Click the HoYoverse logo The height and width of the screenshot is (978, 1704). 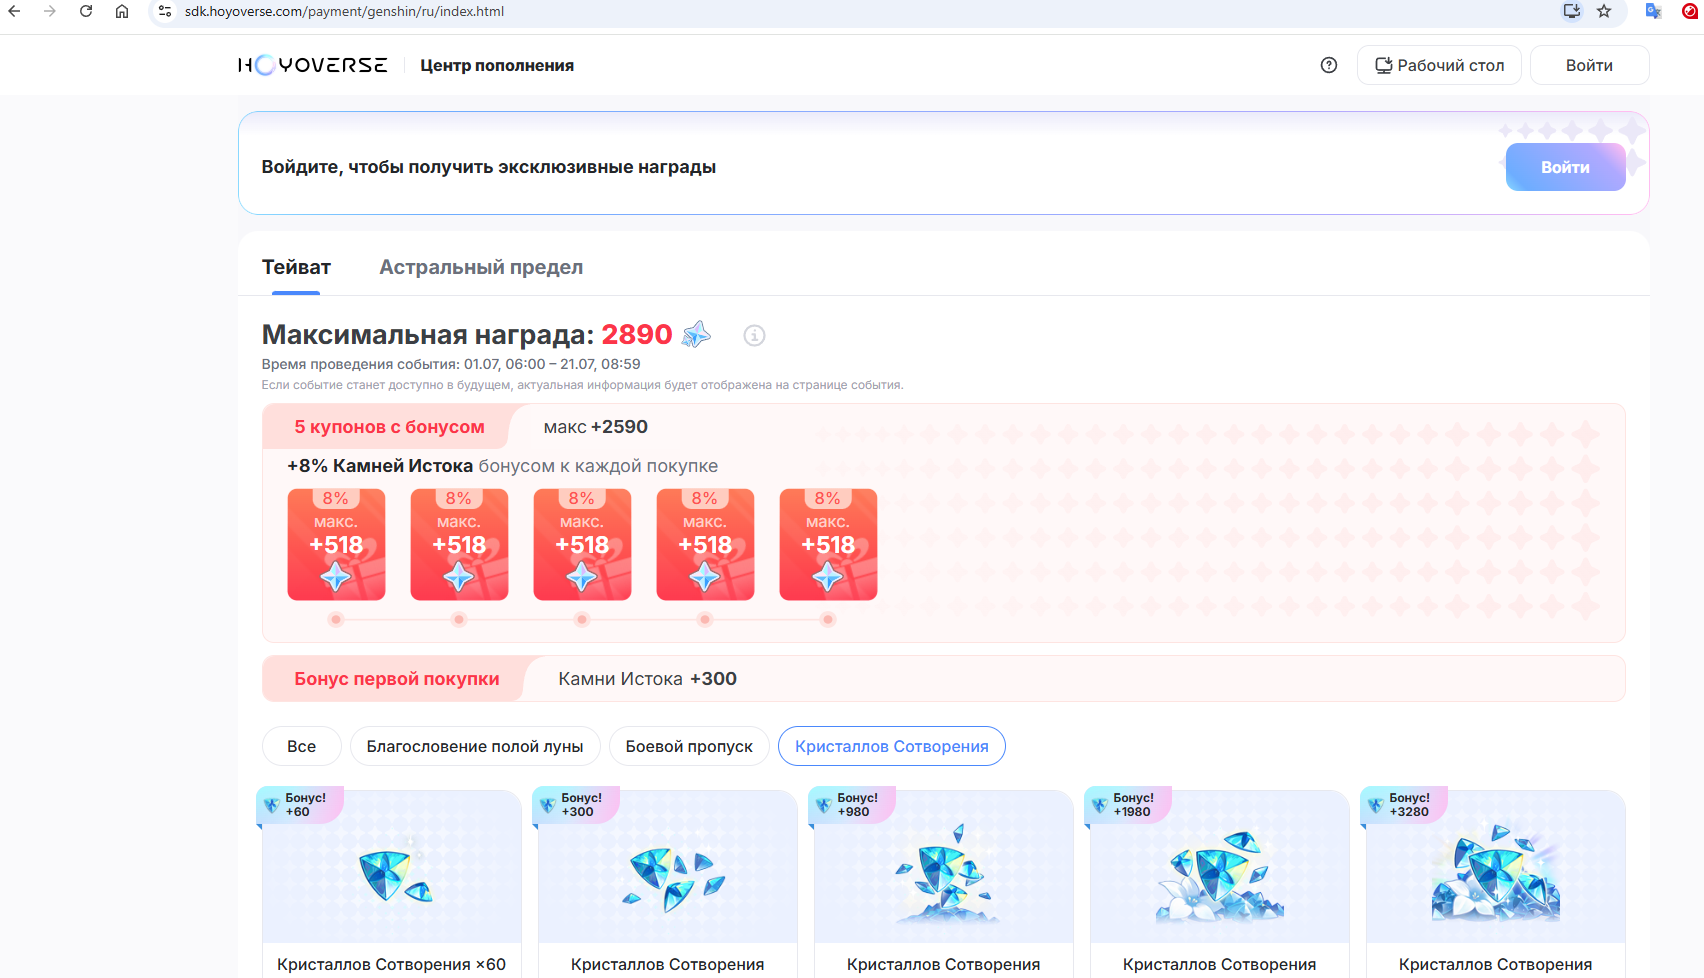pos(312,65)
